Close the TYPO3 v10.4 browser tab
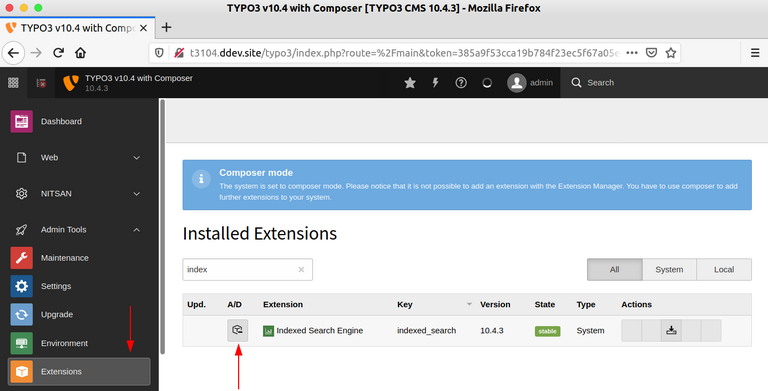Viewport: 768px width, 391px height. (x=144, y=28)
